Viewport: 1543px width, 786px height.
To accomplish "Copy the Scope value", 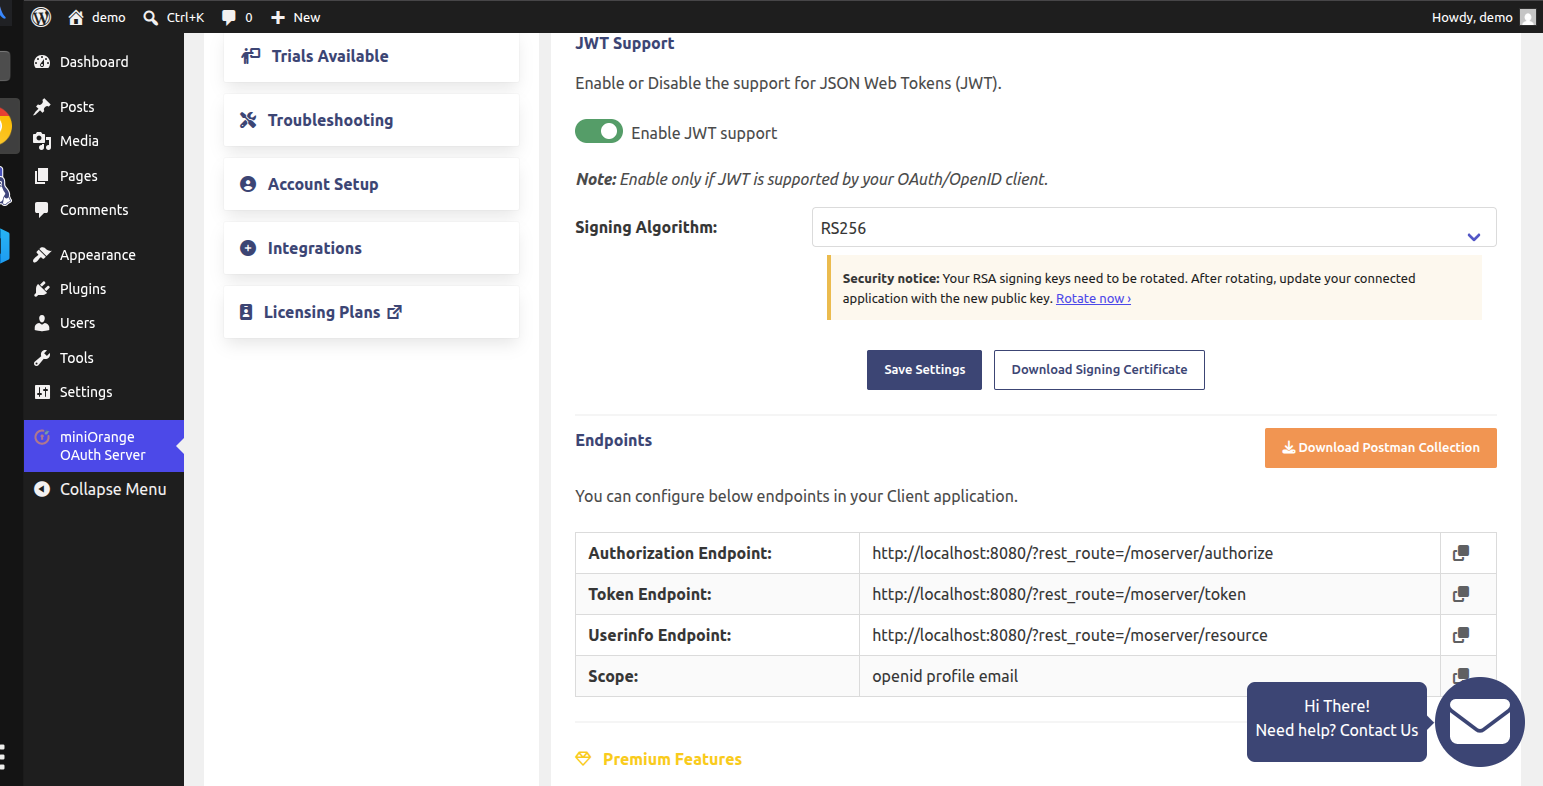I will pyautogui.click(x=1461, y=675).
